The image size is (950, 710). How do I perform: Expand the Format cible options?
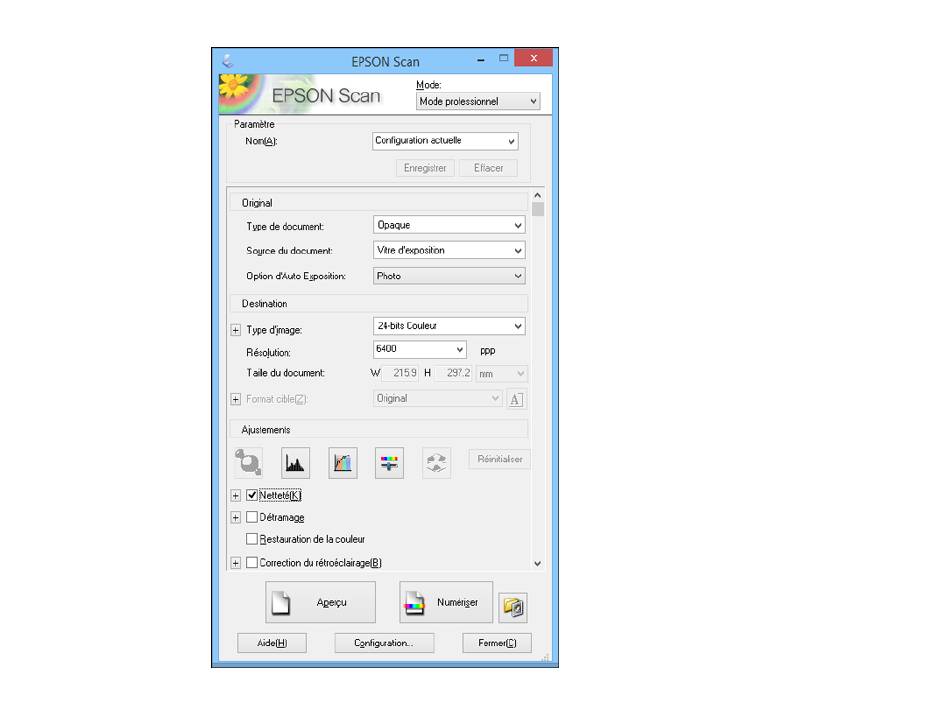[x=236, y=399]
